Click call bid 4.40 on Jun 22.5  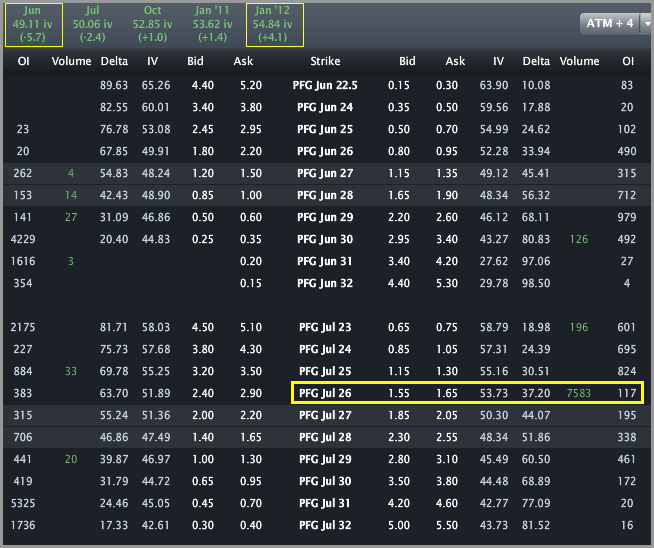pos(203,85)
